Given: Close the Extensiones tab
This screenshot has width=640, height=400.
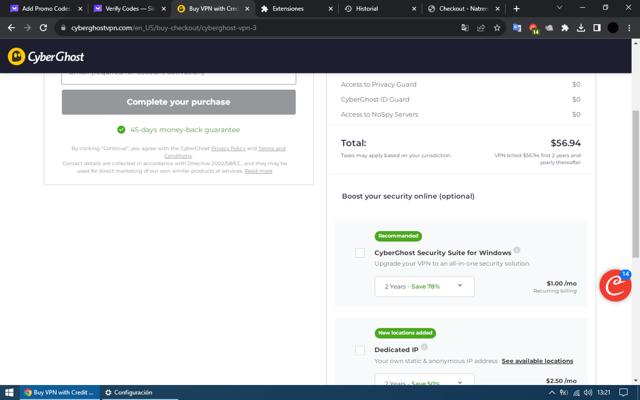Looking at the screenshot, I should click(331, 9).
